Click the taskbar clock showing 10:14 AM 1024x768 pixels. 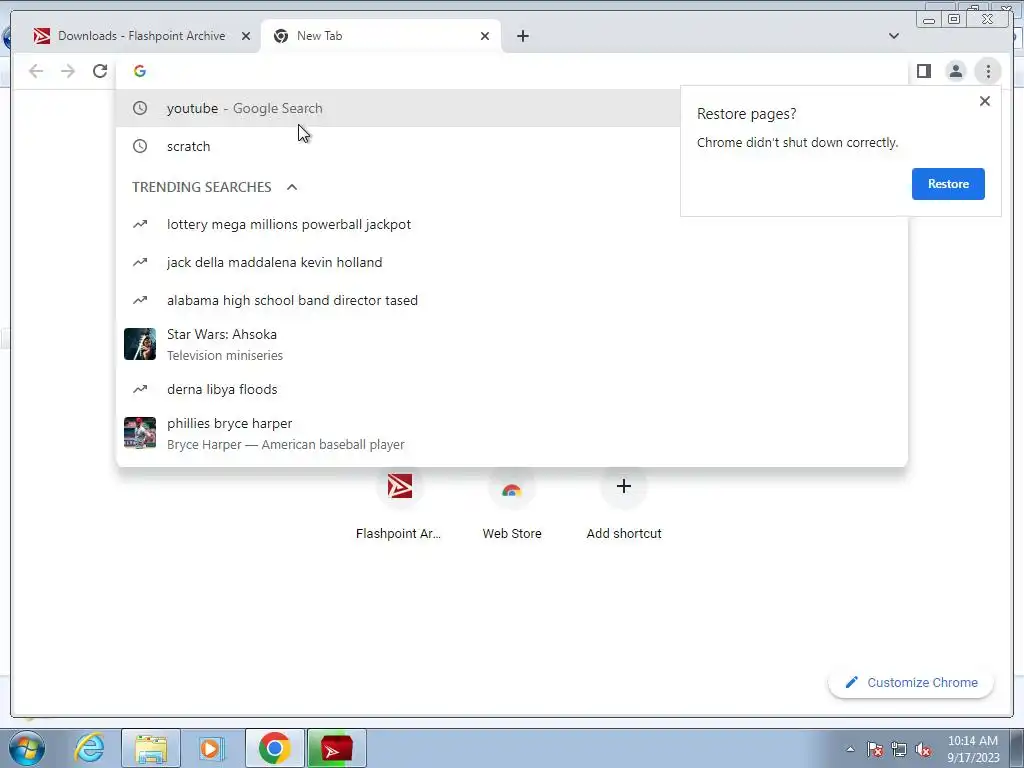click(x=972, y=749)
